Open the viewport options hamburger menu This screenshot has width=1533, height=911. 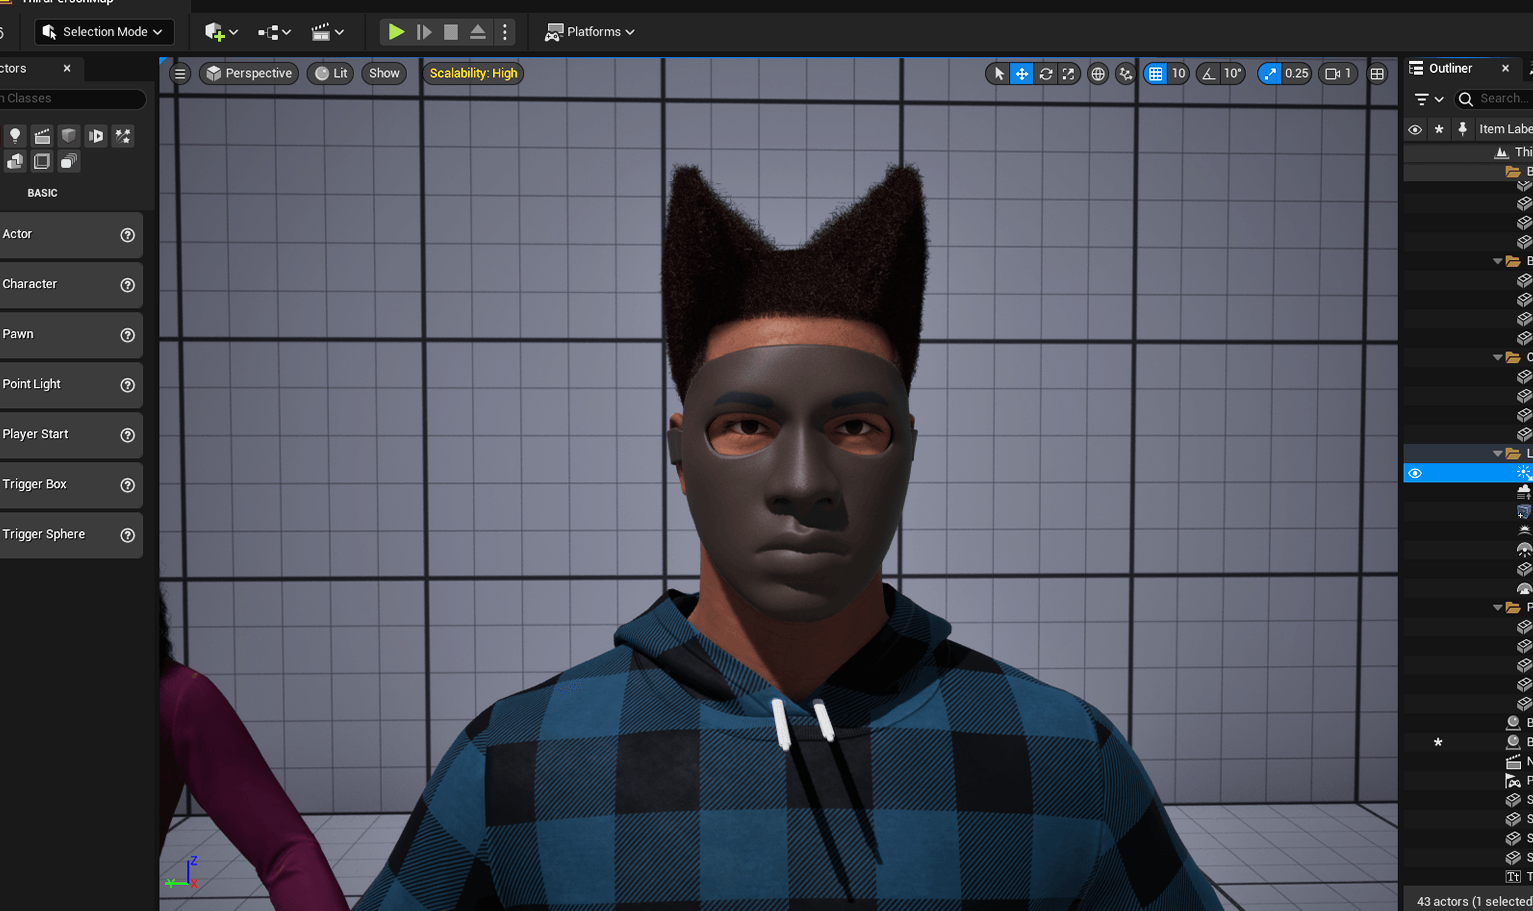pos(180,73)
